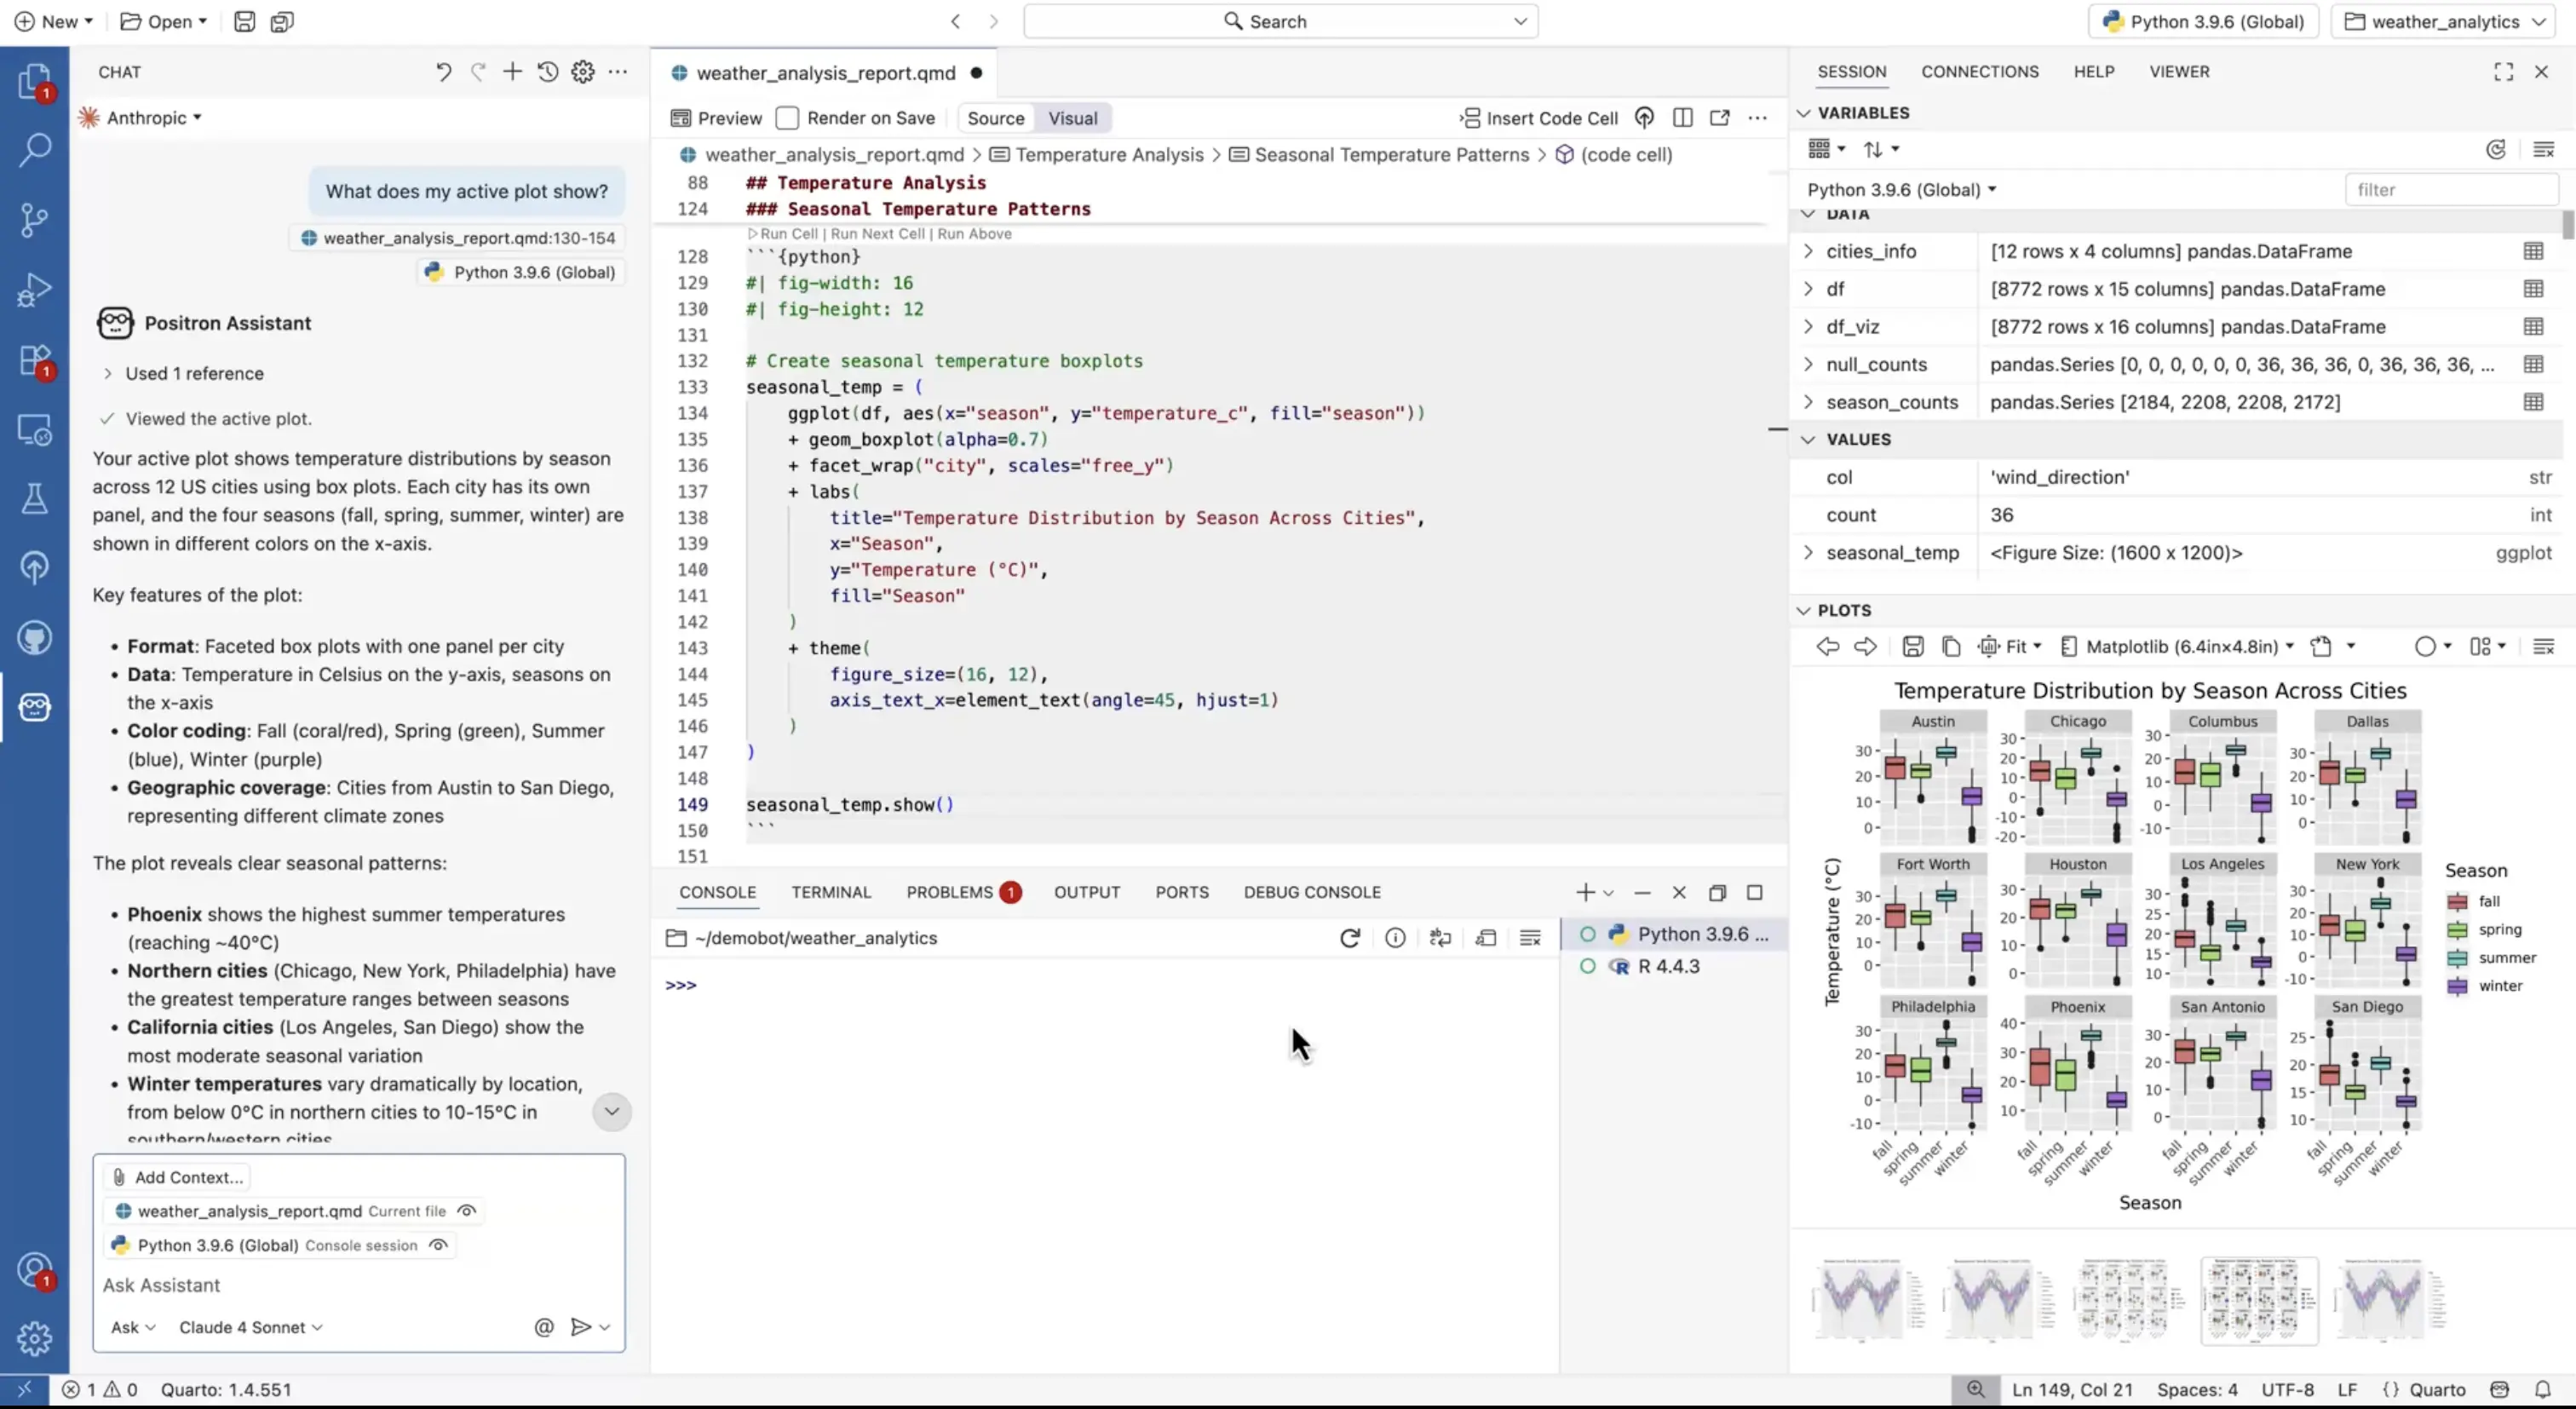
Task: Click the Ask Assistant input field
Action: coord(358,1285)
